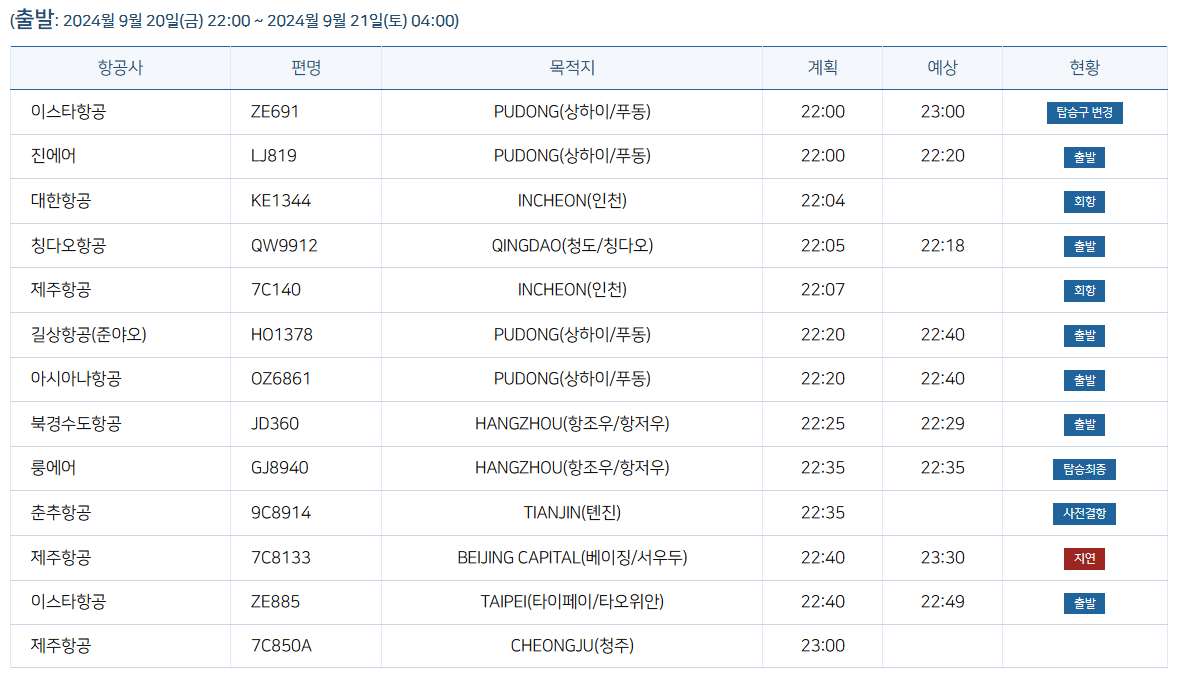Click expected time 22:49 for ZE885

[943, 602]
